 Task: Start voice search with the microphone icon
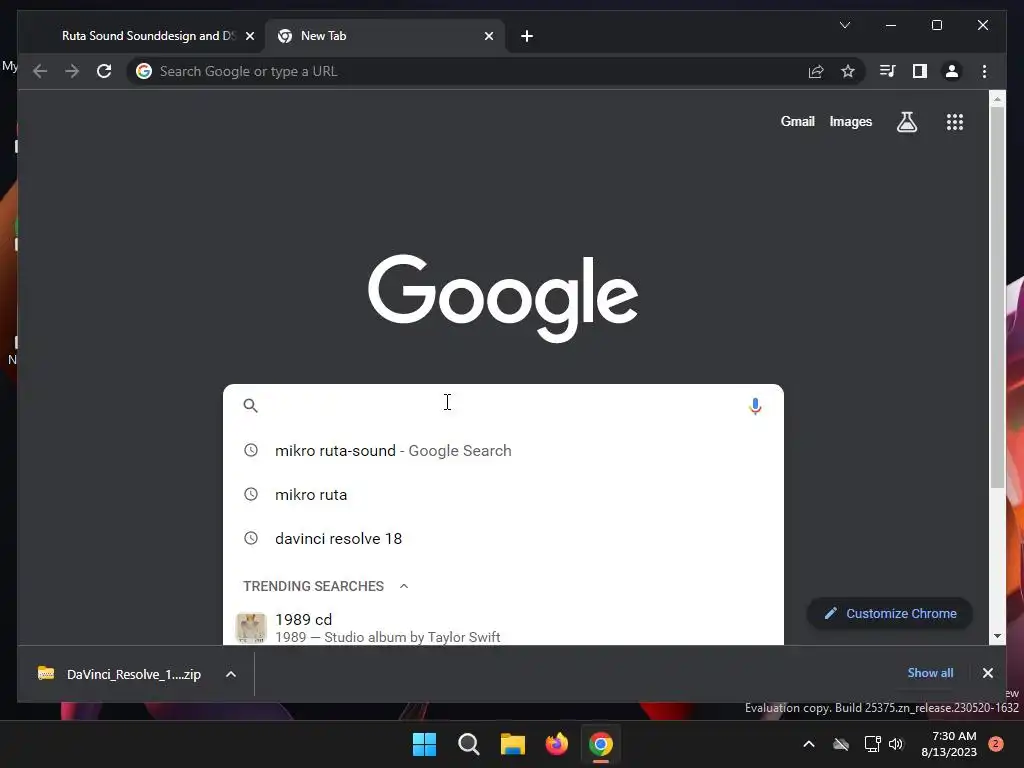point(755,406)
